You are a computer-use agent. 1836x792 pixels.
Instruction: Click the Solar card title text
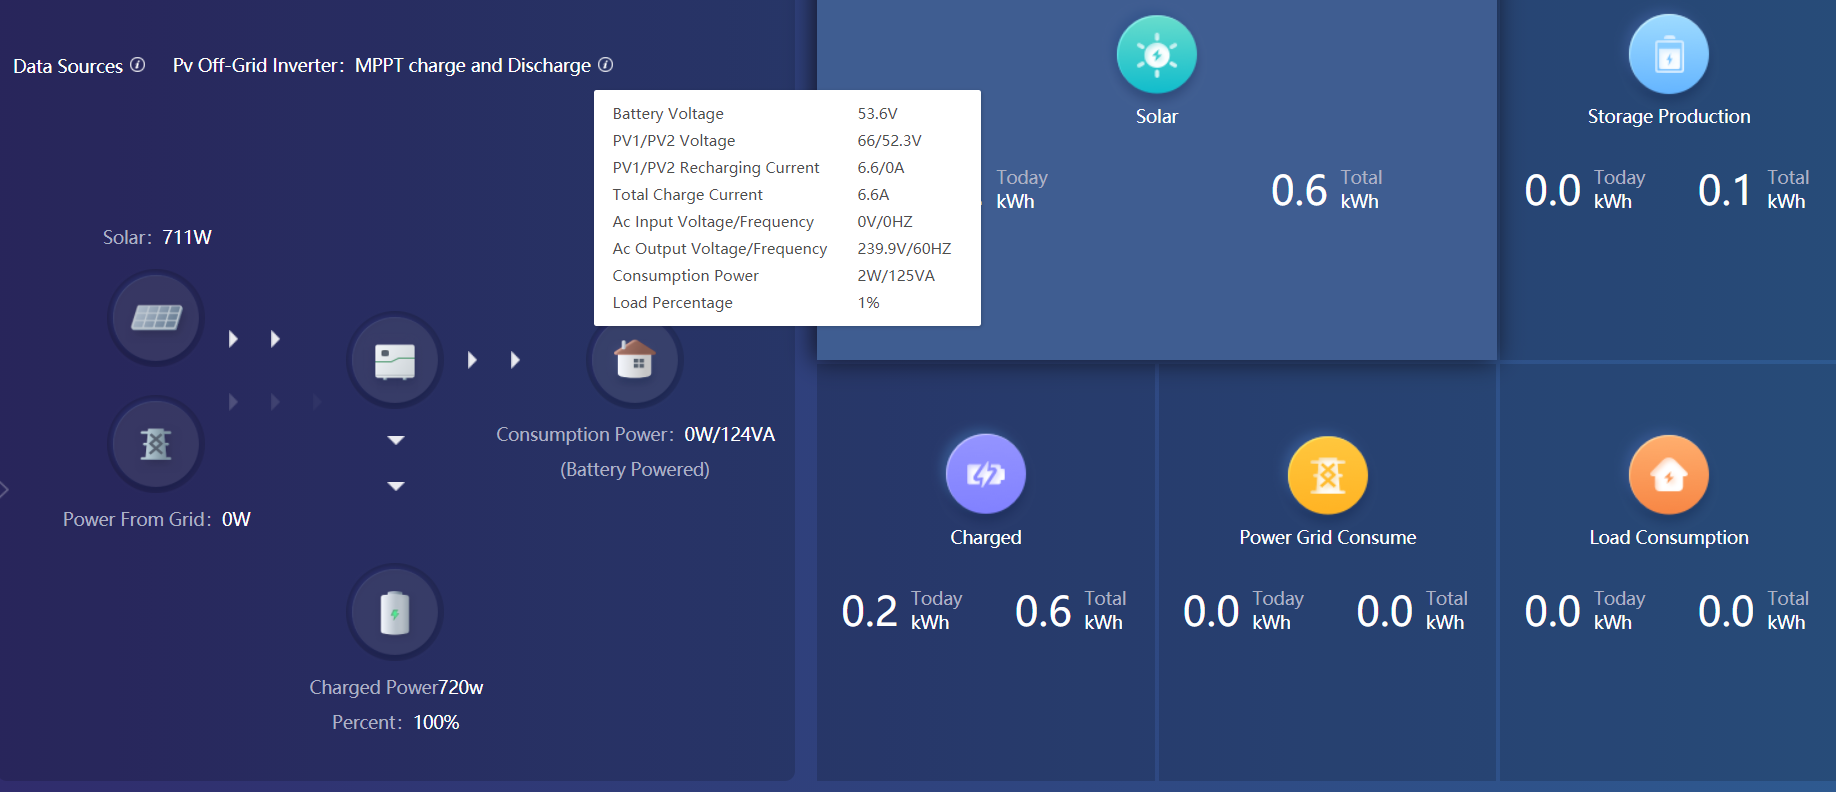(x=1157, y=116)
